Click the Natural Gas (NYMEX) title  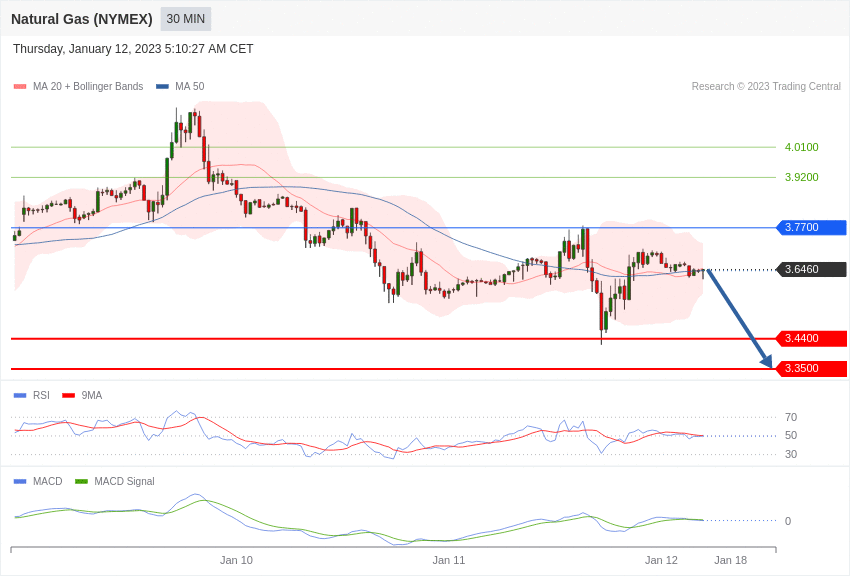pyautogui.click(x=82, y=19)
